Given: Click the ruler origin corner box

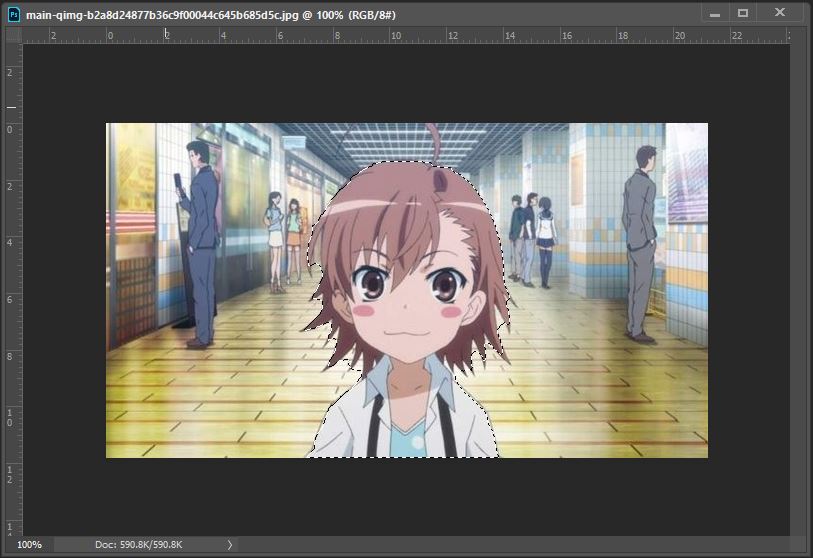Looking at the screenshot, I should (13, 35).
